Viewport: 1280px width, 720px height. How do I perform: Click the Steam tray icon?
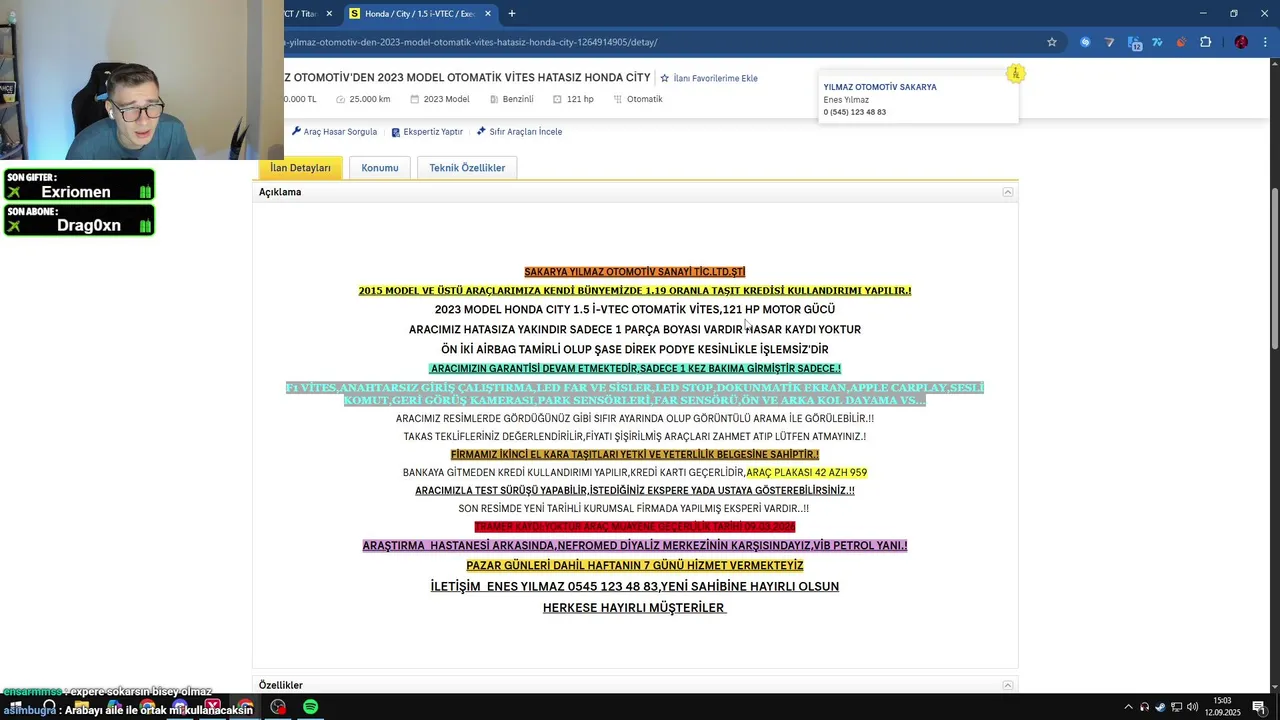point(1160,707)
